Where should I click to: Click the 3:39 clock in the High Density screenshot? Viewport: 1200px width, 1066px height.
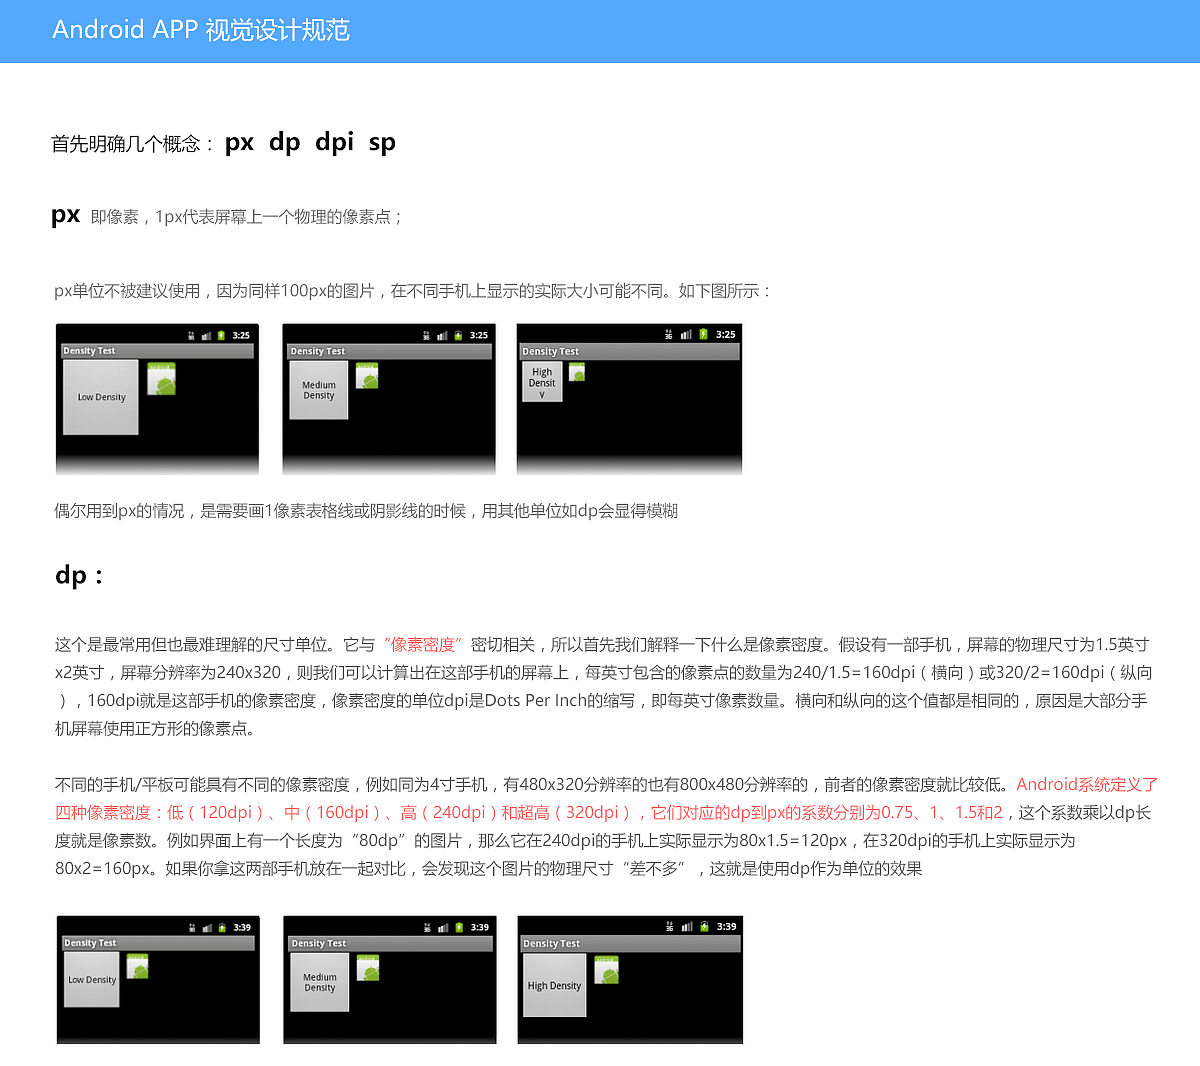click(x=726, y=927)
